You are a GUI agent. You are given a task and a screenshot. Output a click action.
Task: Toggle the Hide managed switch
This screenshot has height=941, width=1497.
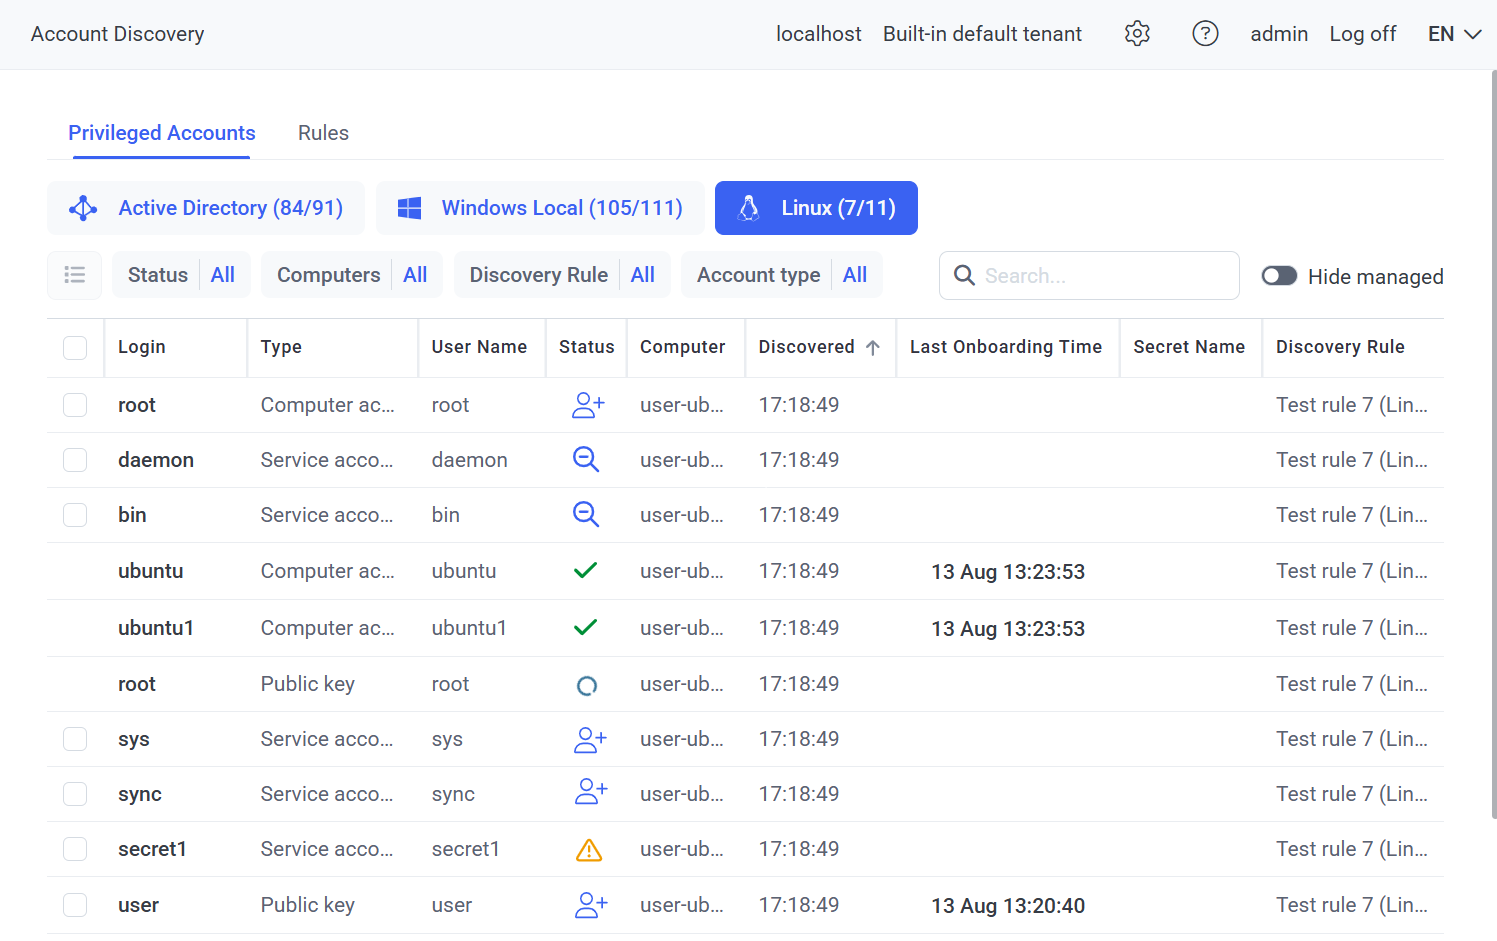click(1279, 276)
